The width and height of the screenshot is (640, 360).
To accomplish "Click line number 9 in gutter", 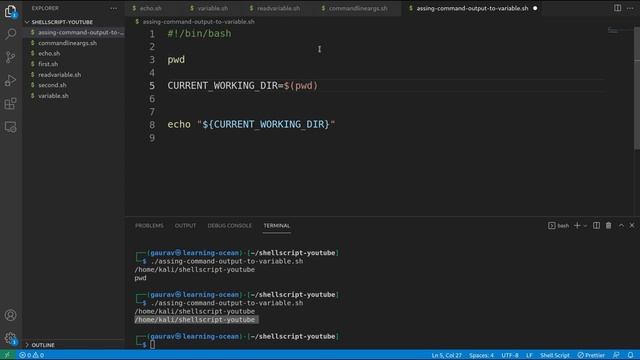I will (152, 138).
